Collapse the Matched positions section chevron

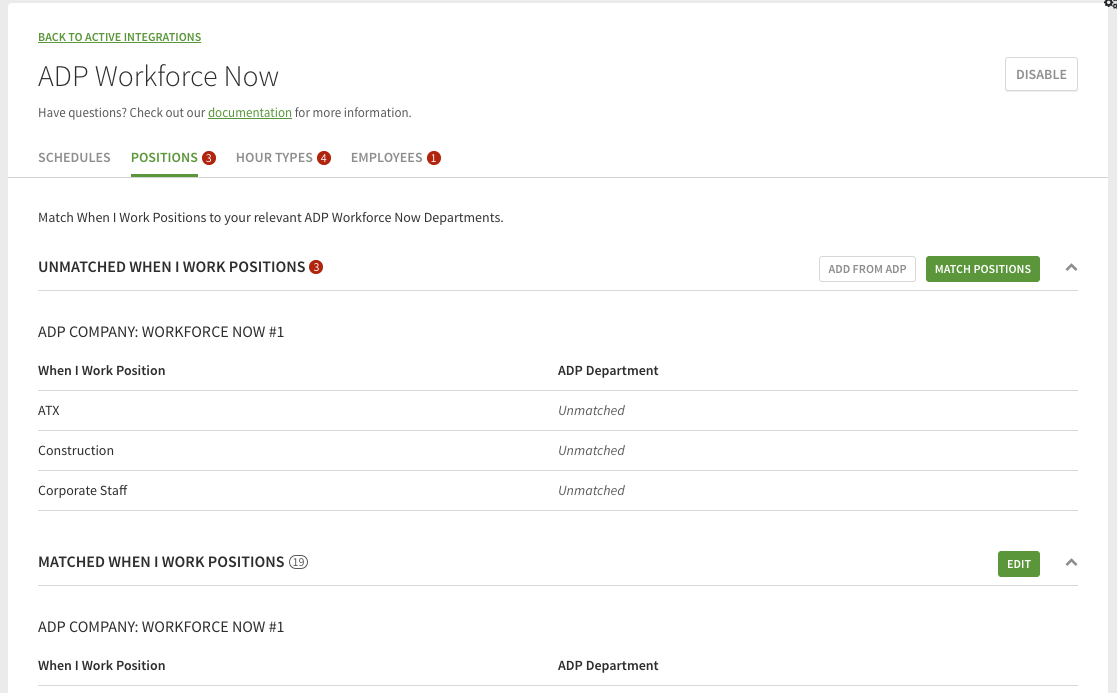[x=1071, y=563]
